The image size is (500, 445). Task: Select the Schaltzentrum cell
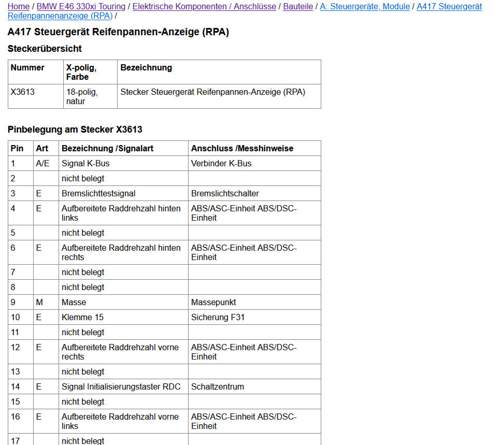255,386
